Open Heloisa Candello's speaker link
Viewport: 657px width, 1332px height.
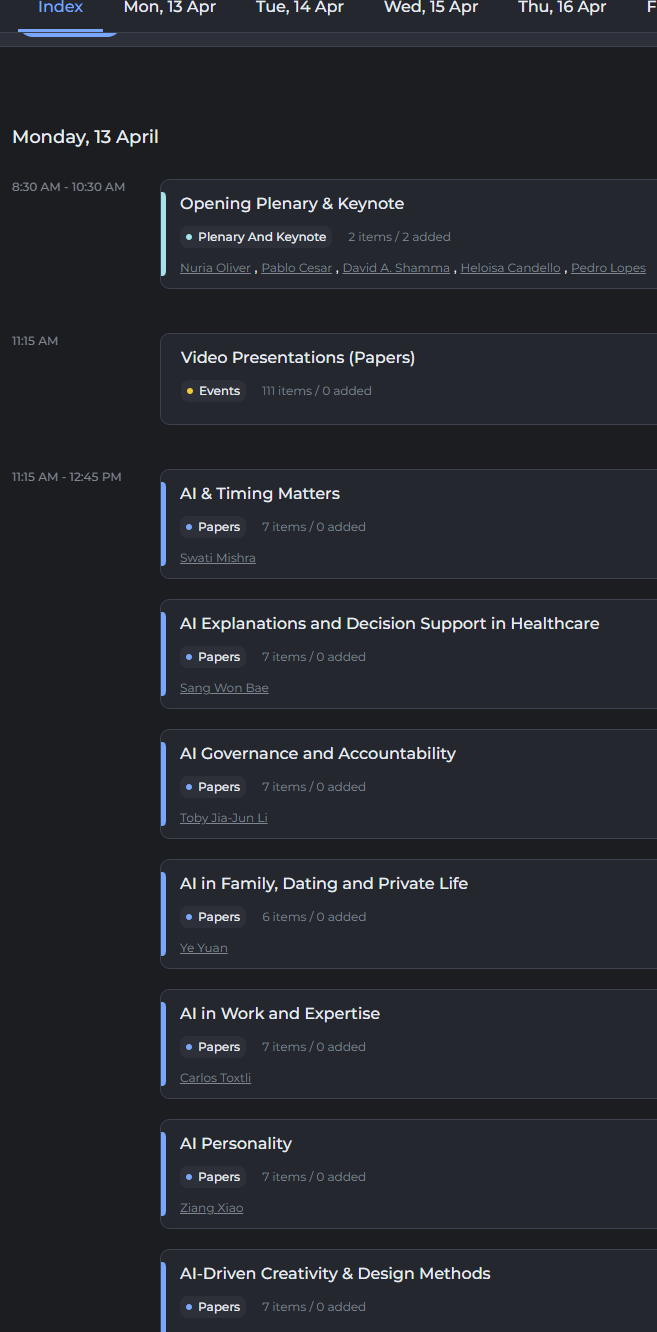pos(510,268)
